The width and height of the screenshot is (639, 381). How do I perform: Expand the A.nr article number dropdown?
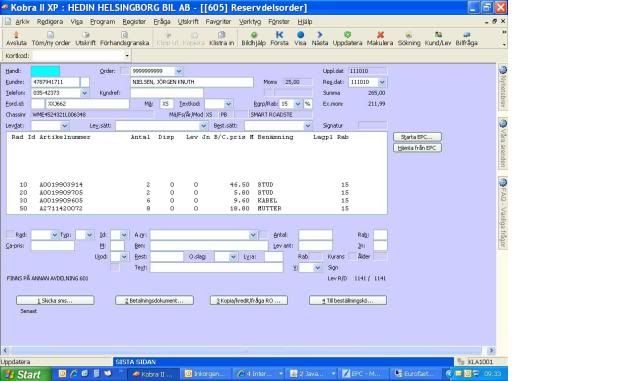click(x=253, y=235)
